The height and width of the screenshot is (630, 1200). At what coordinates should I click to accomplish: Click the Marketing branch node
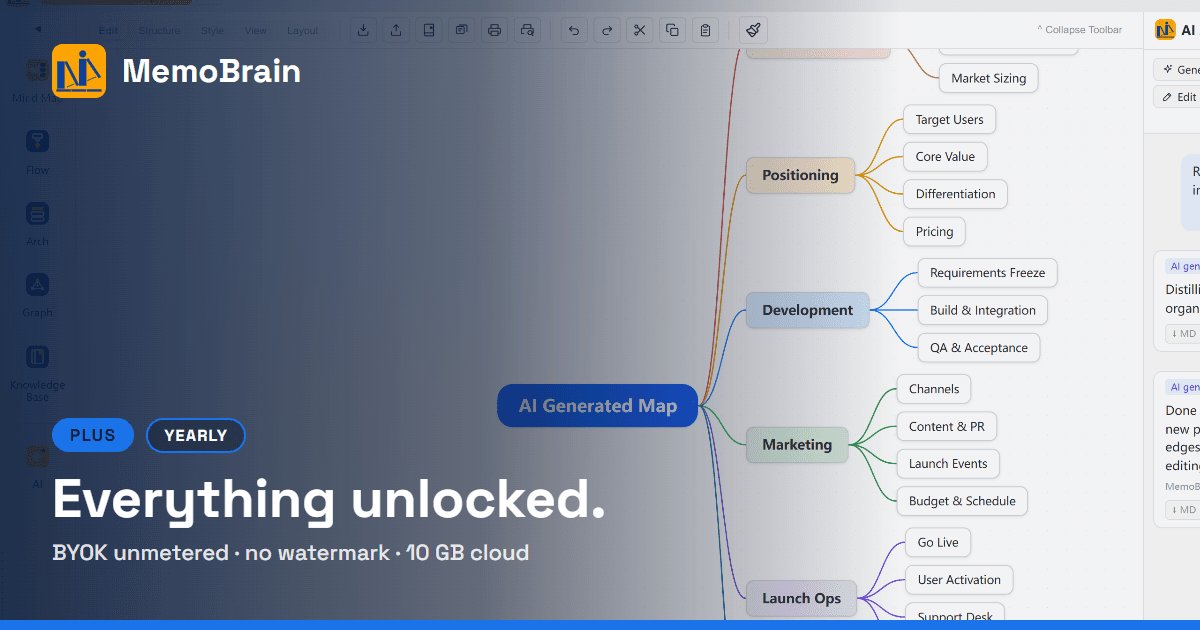[x=797, y=444]
